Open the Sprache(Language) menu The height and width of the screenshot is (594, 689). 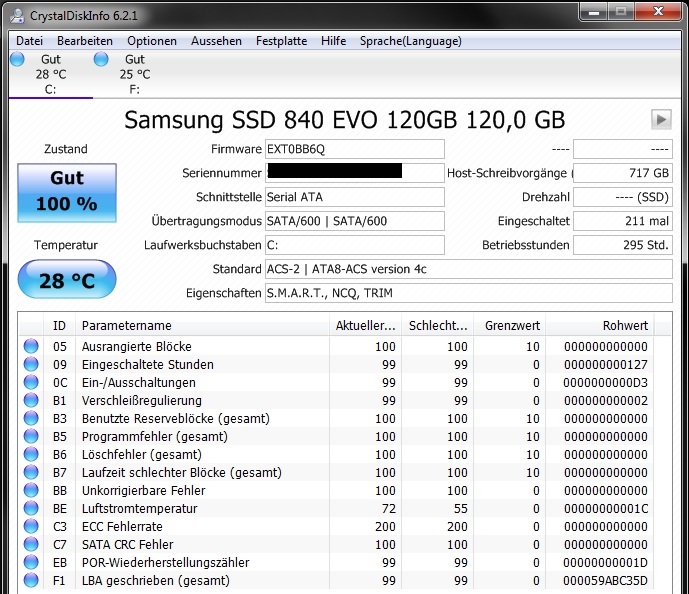[411, 41]
